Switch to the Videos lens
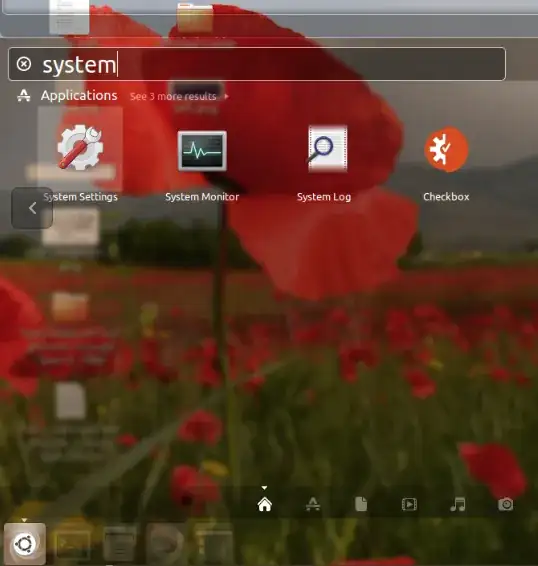538x566 pixels. (409, 504)
